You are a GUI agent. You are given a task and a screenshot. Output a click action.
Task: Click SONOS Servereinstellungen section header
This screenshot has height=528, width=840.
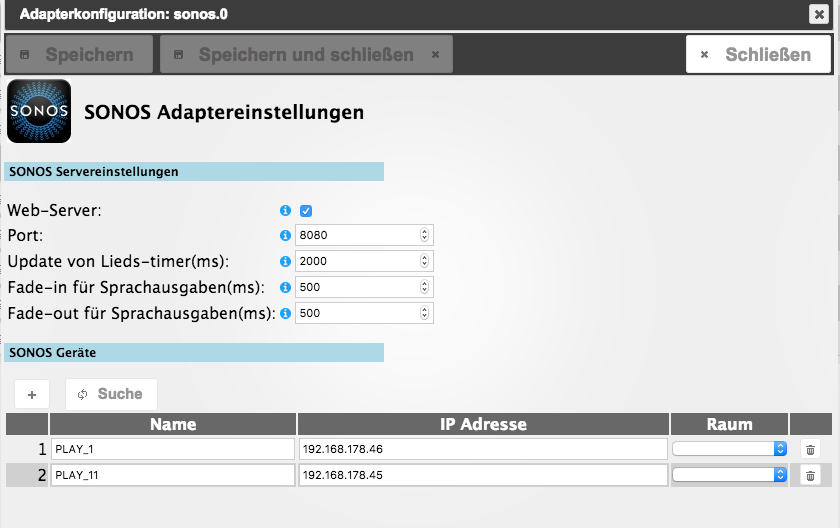click(194, 172)
